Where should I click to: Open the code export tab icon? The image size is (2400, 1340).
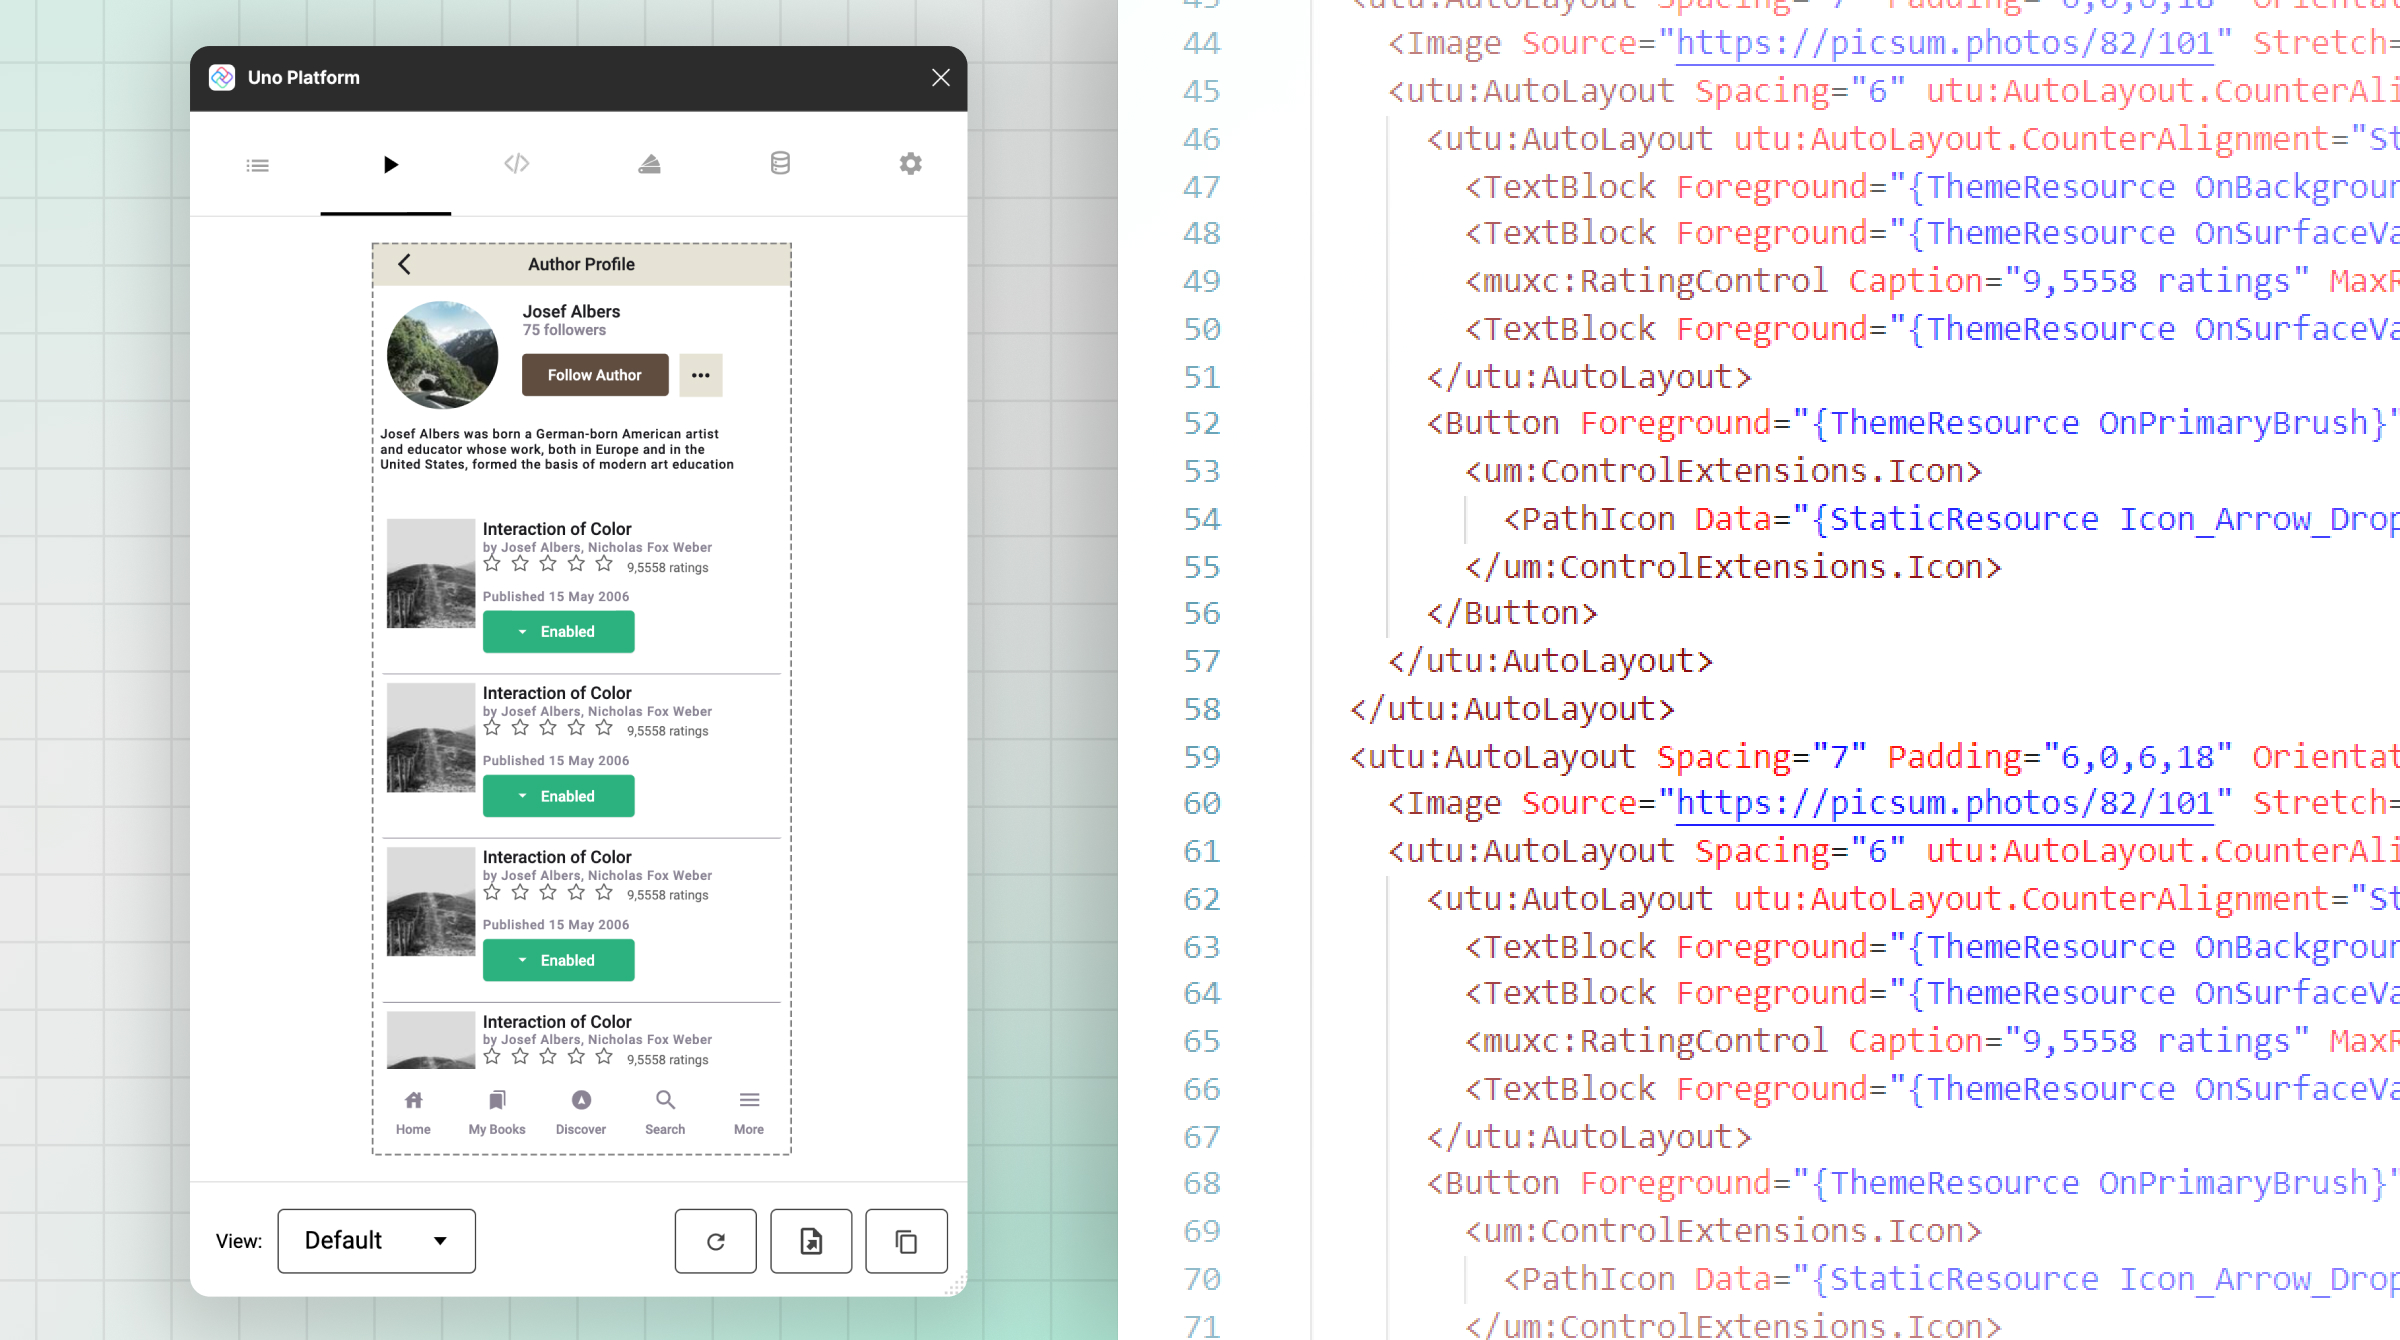(x=517, y=164)
